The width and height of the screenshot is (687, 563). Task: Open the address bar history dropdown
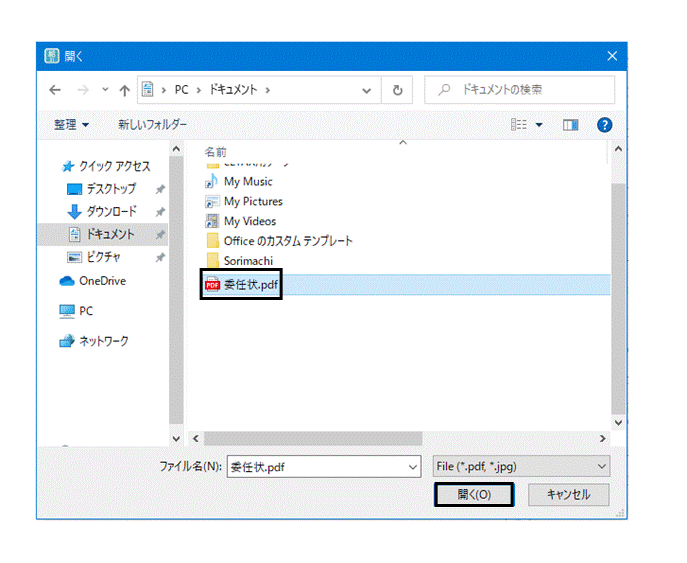[x=366, y=91]
